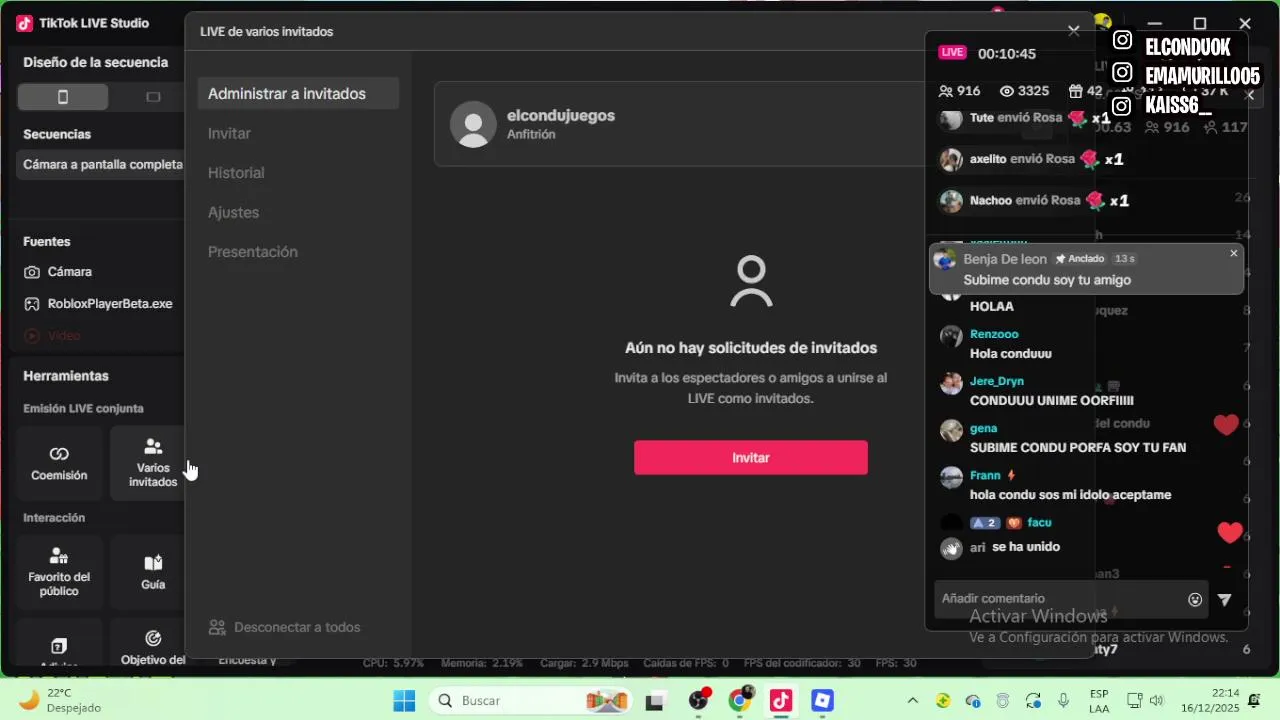Open the Coemisión tool
The image size is (1280, 720).
pyautogui.click(x=59, y=463)
